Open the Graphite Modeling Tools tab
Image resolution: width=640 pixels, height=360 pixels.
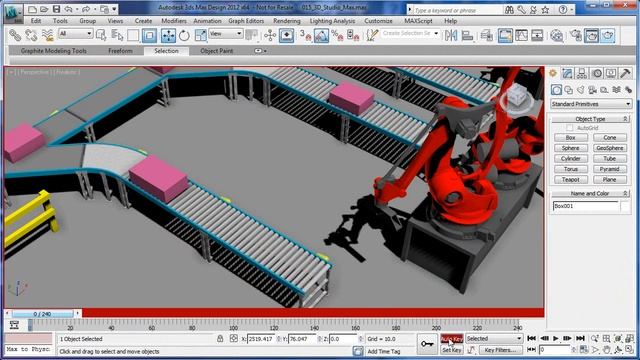tap(53, 51)
